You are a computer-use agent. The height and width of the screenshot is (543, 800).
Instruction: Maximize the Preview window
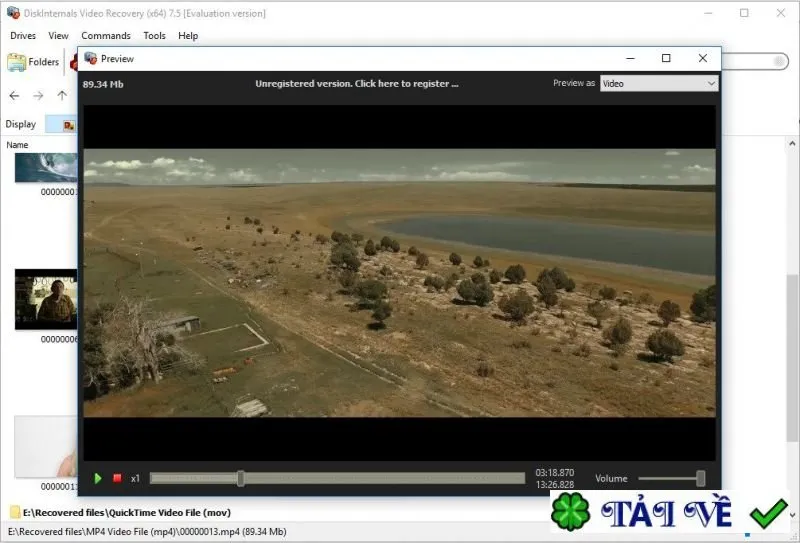pos(666,58)
